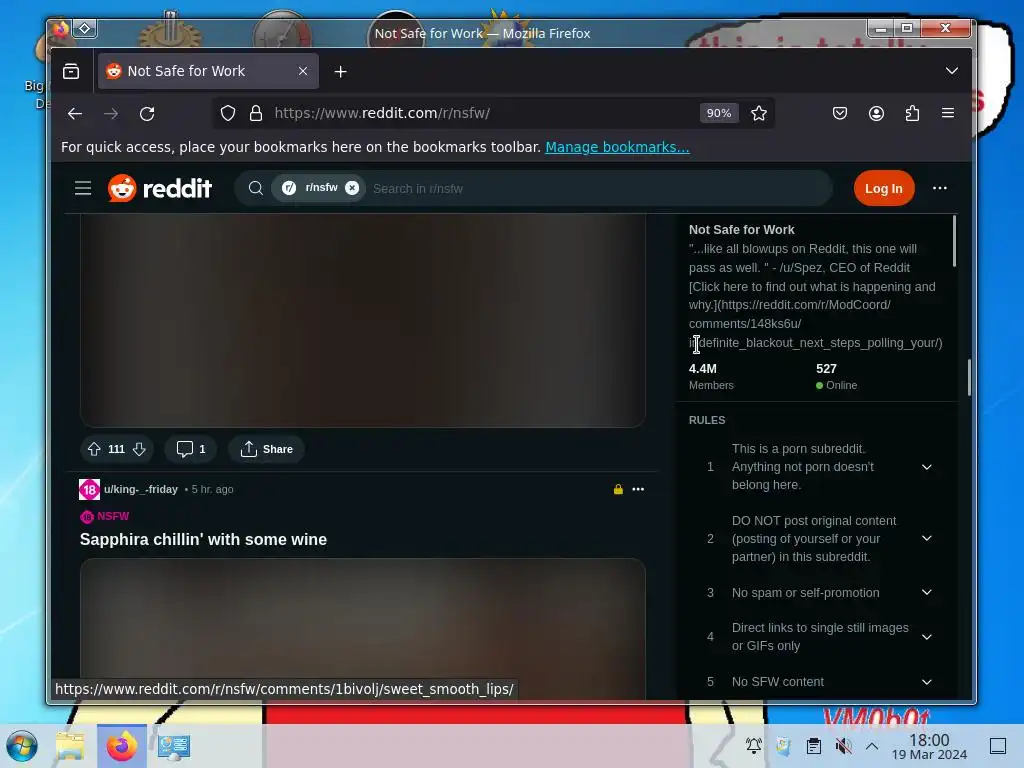This screenshot has width=1024, height=768.
Task: Click the 90% zoom level indicator
Action: [719, 113]
